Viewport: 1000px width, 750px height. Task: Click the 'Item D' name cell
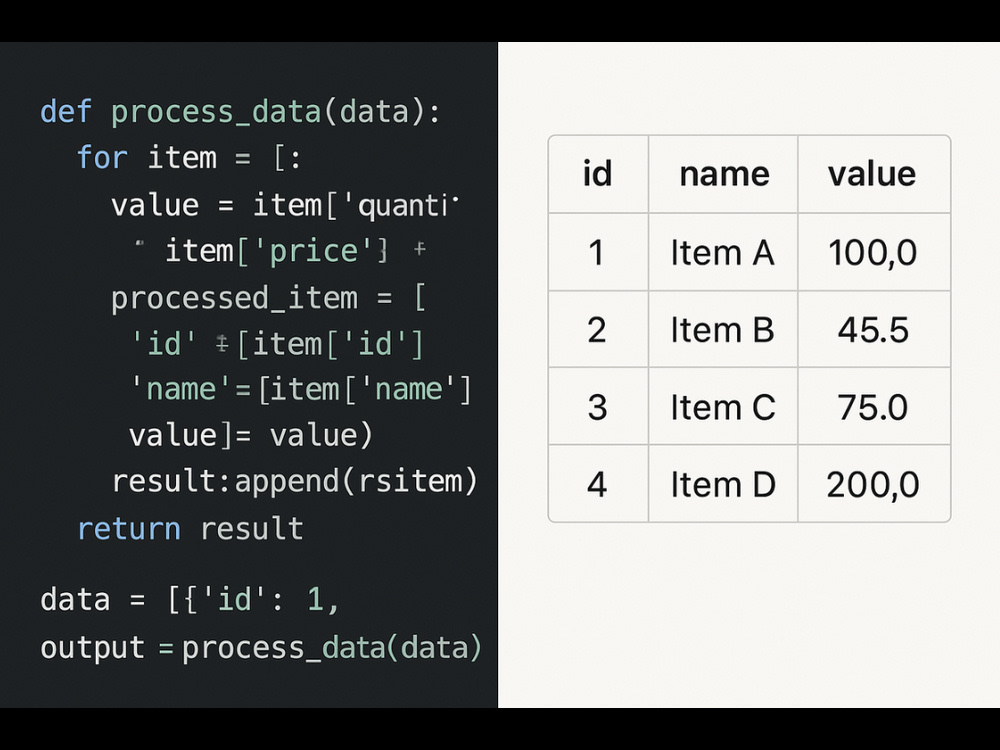click(x=723, y=483)
